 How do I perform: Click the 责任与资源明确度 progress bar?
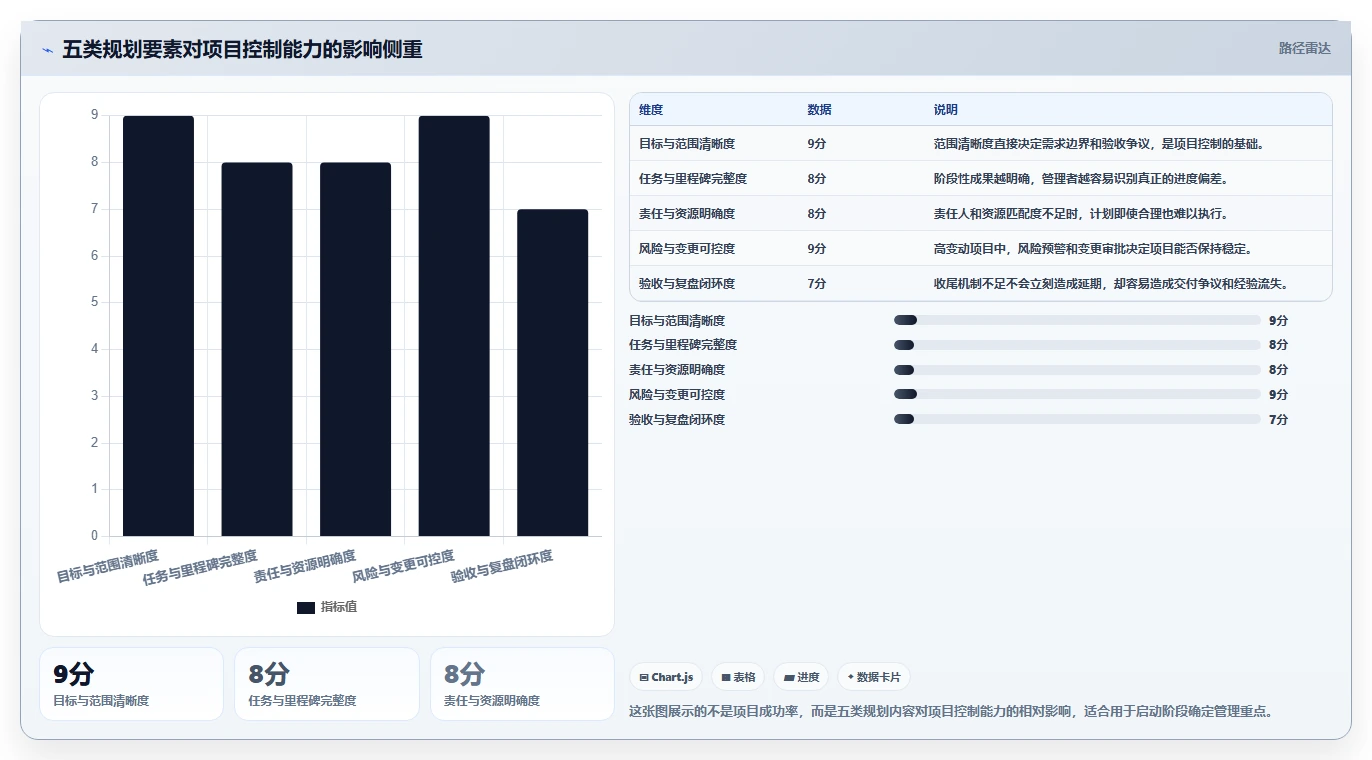(1077, 370)
